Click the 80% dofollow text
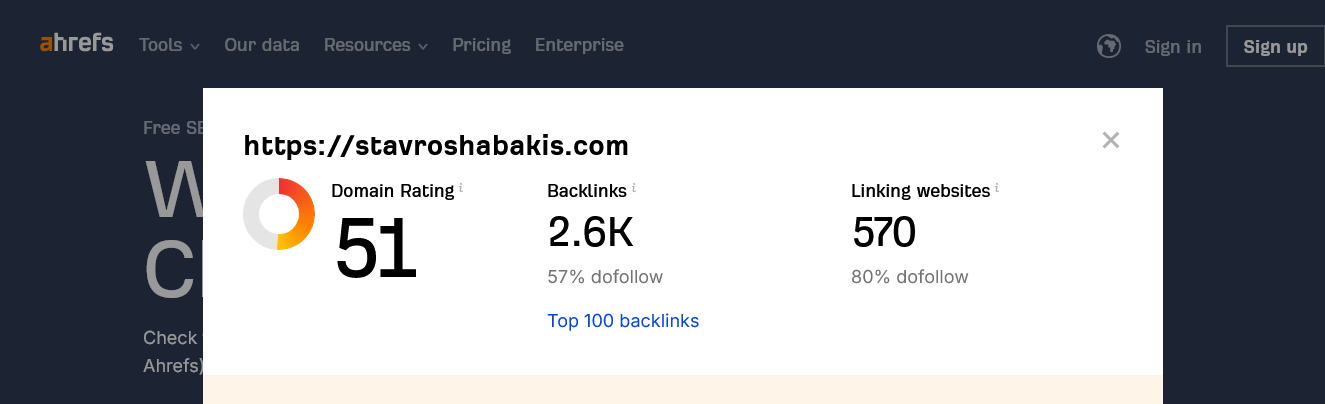 pyautogui.click(x=909, y=277)
